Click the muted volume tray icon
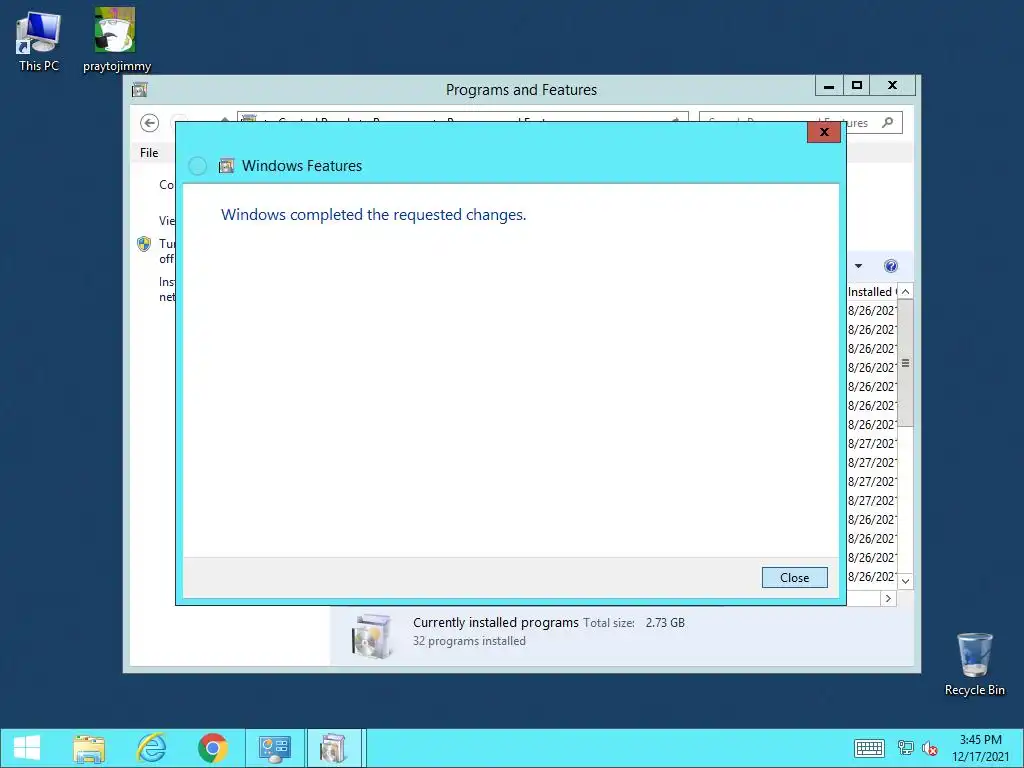This screenshot has height=768, width=1024. [x=929, y=748]
